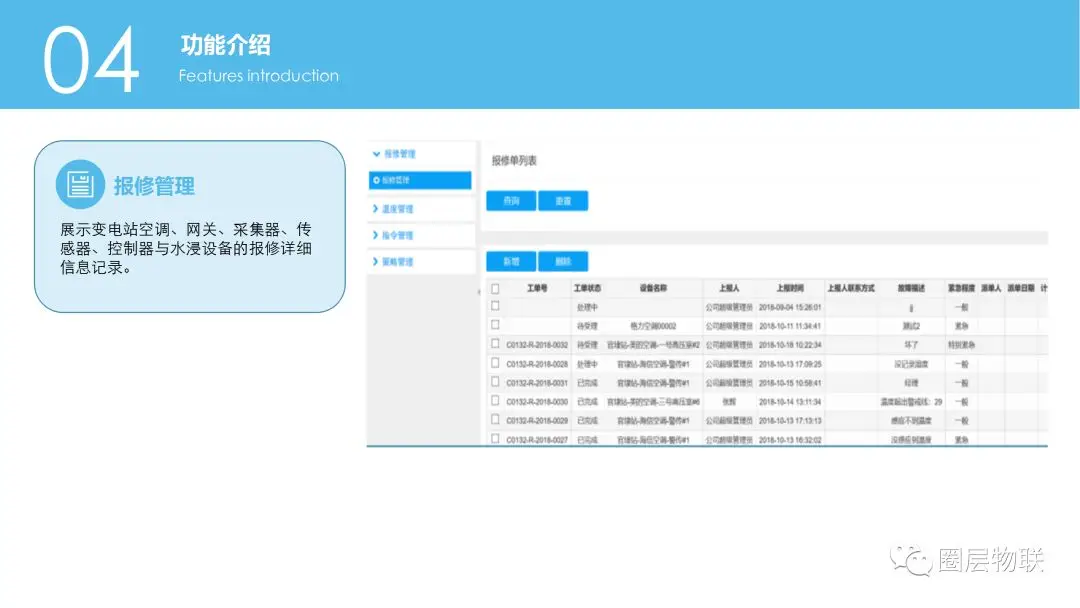This screenshot has width=1080, height=608.
Task: Click the 上报人 column header
Action: (729, 289)
